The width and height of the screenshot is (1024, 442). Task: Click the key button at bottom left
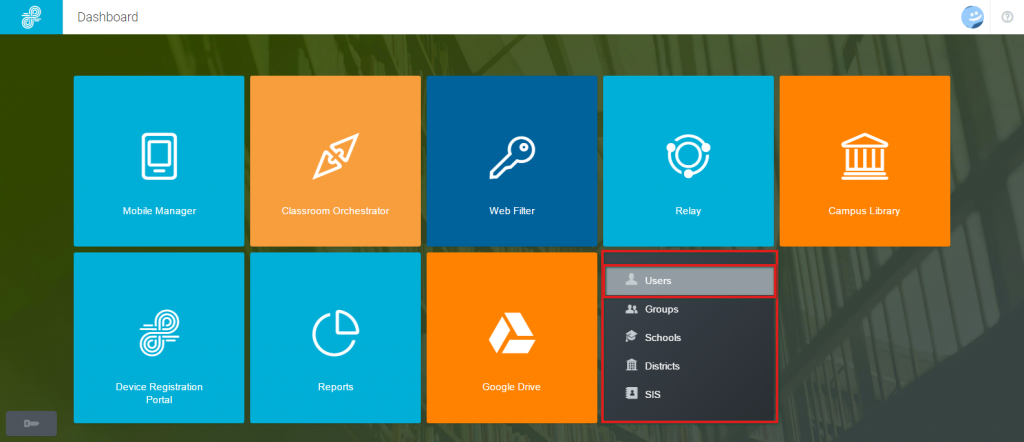click(x=31, y=424)
